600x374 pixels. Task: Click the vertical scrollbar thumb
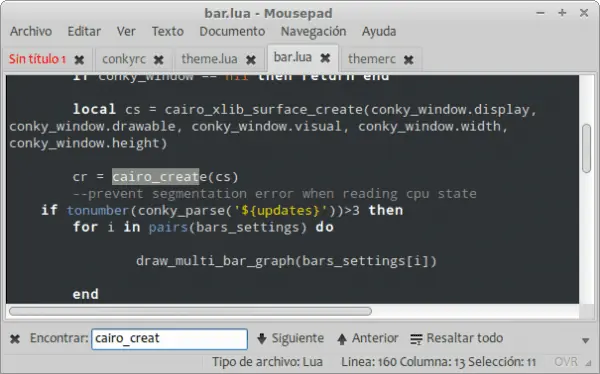pos(586,149)
